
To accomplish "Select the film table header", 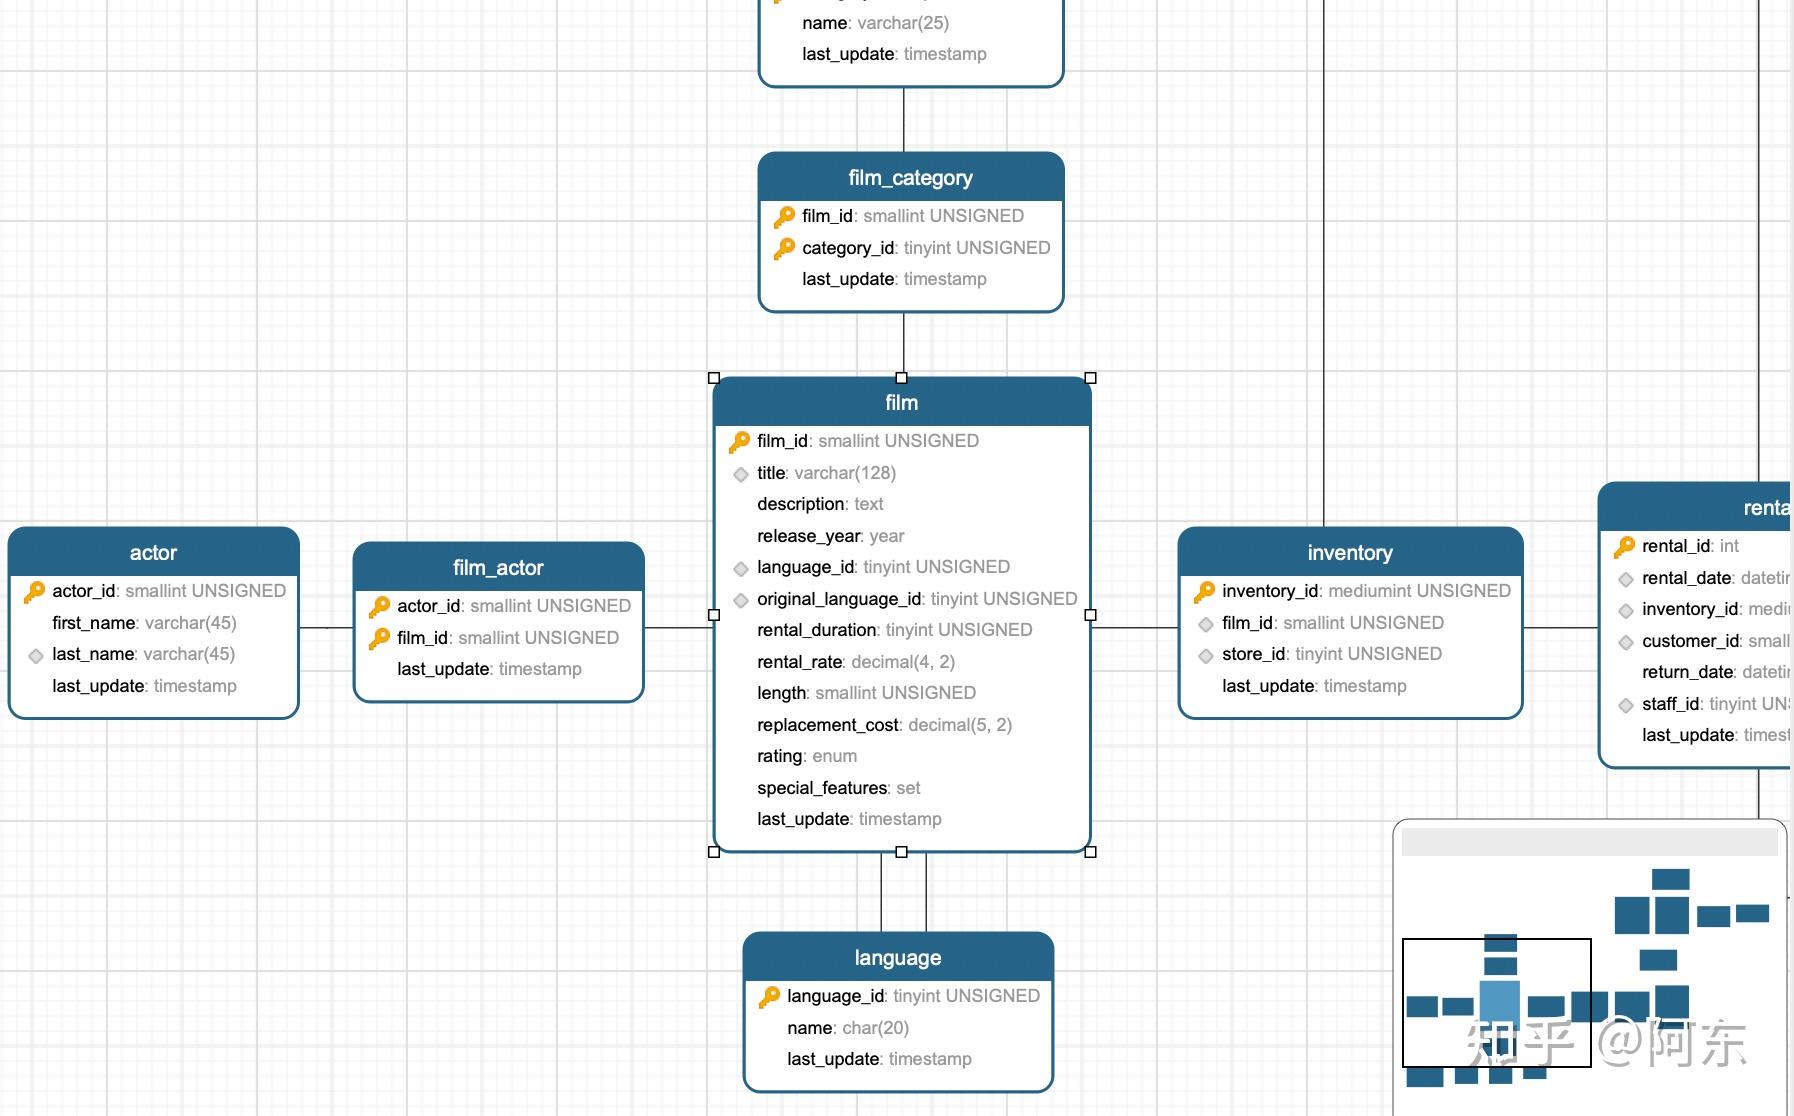I will (x=902, y=402).
